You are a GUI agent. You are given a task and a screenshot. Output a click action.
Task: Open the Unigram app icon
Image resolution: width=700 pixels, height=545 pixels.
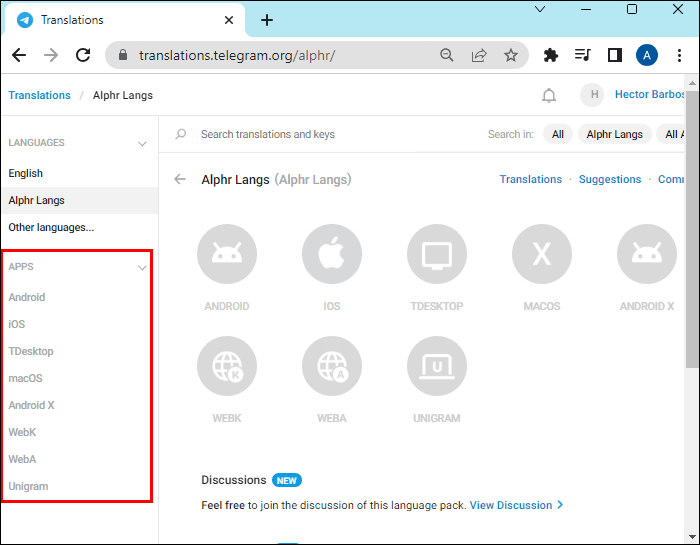coord(437,366)
